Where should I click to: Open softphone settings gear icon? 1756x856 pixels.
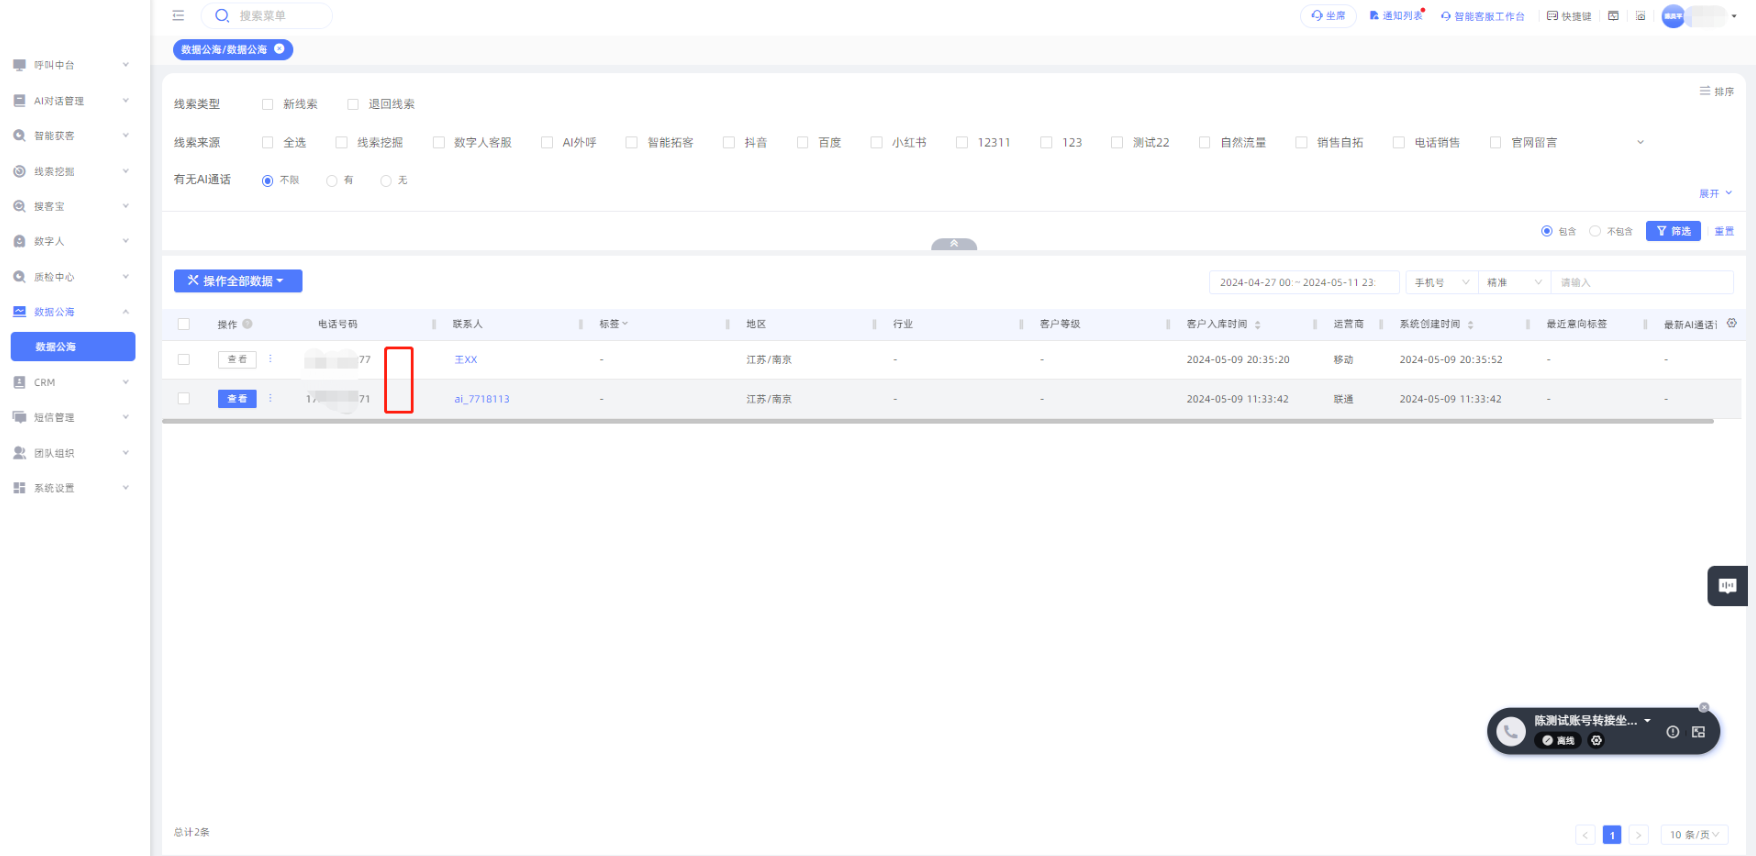[x=1597, y=741]
